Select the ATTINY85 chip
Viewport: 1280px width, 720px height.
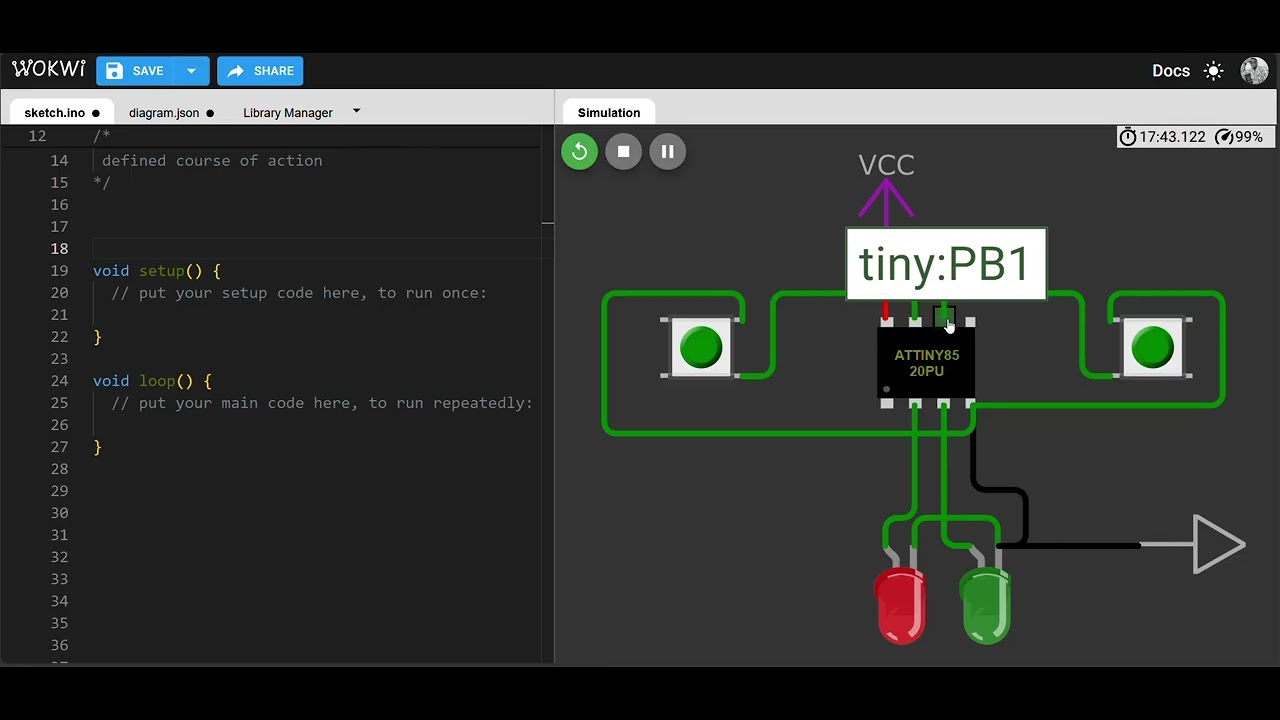click(x=926, y=362)
